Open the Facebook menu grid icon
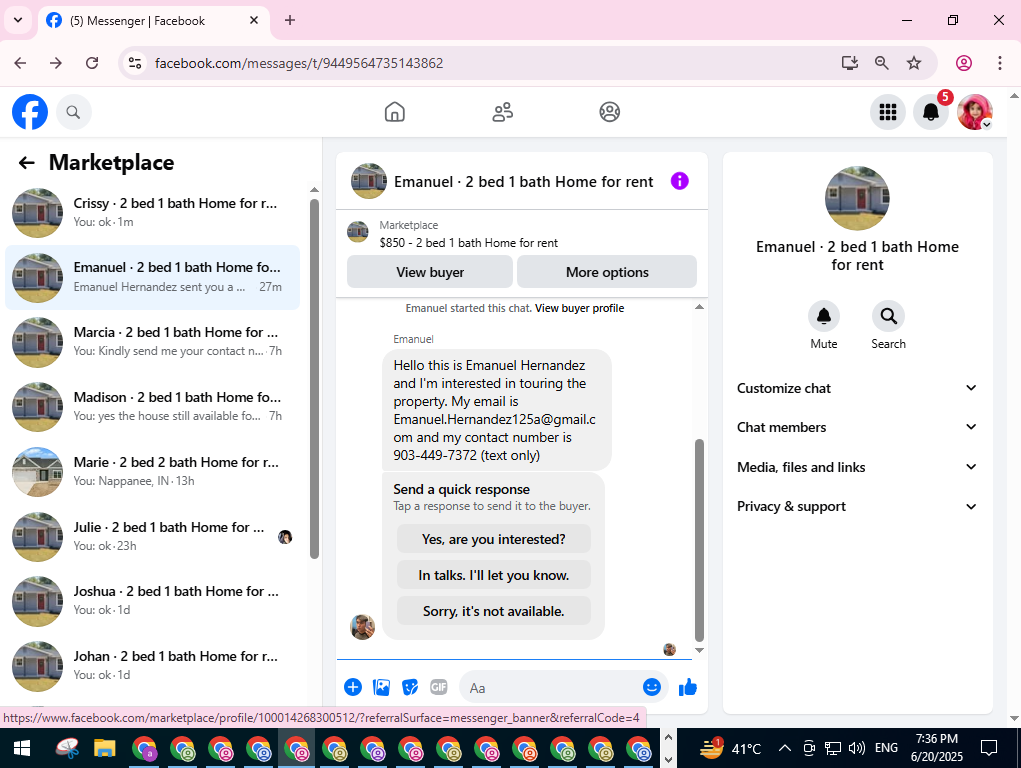Image resolution: width=1021 pixels, height=768 pixels. point(888,112)
